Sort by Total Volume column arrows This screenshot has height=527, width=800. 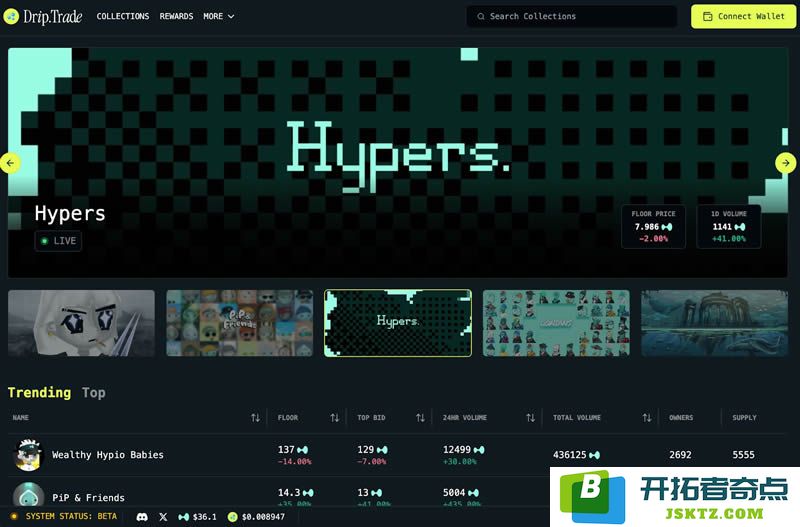647,418
